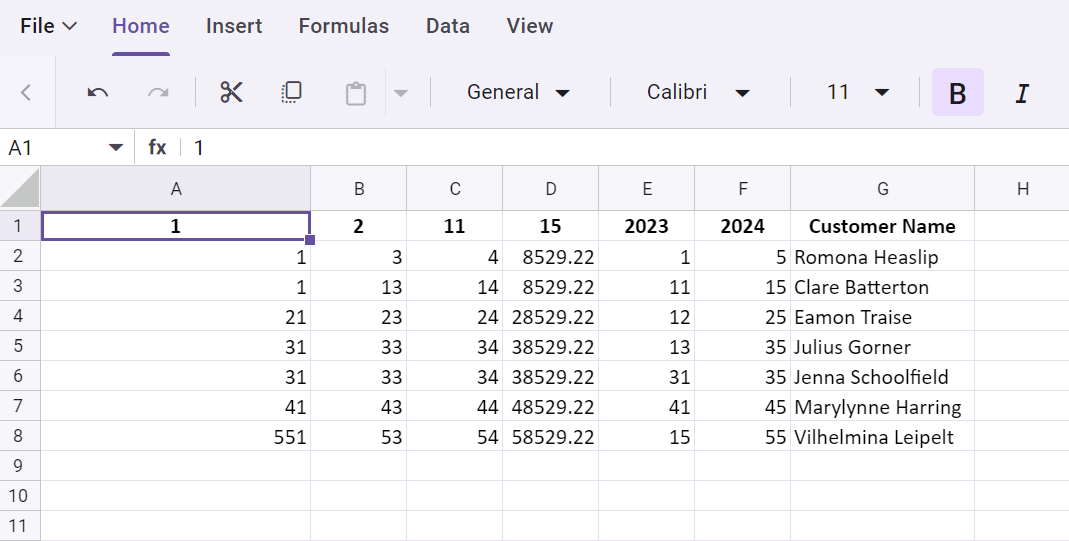Expand the Calibri font family dropdown
This screenshot has width=1069, height=541.
tap(698, 93)
